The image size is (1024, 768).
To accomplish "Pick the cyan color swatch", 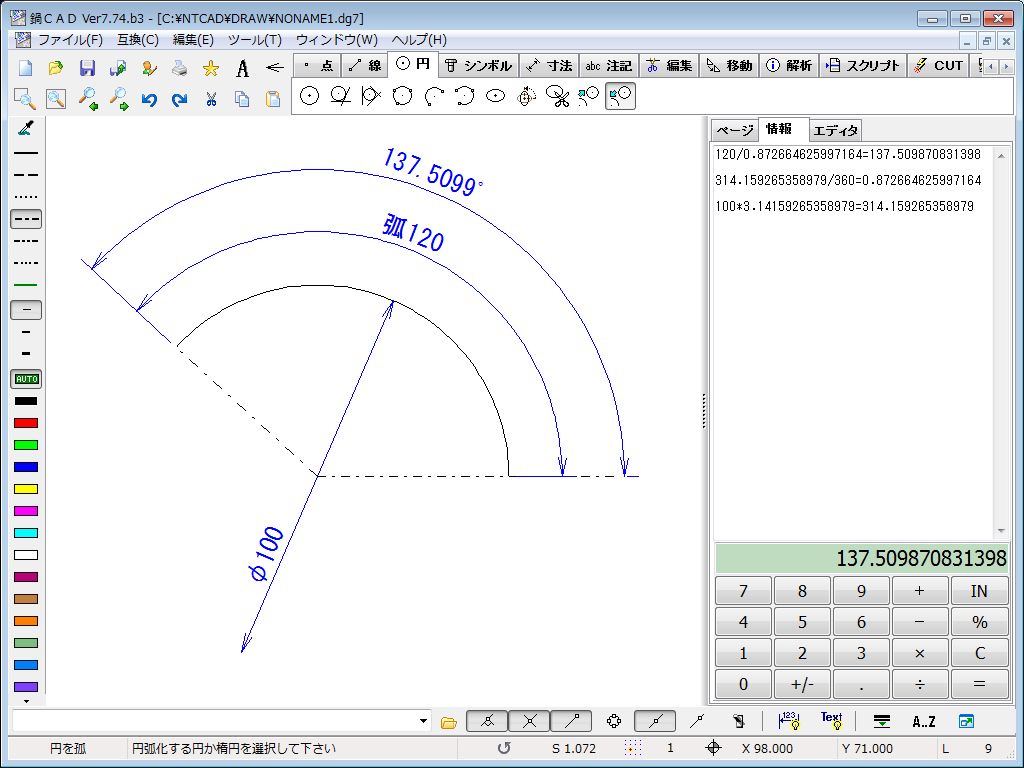I will coord(26,533).
